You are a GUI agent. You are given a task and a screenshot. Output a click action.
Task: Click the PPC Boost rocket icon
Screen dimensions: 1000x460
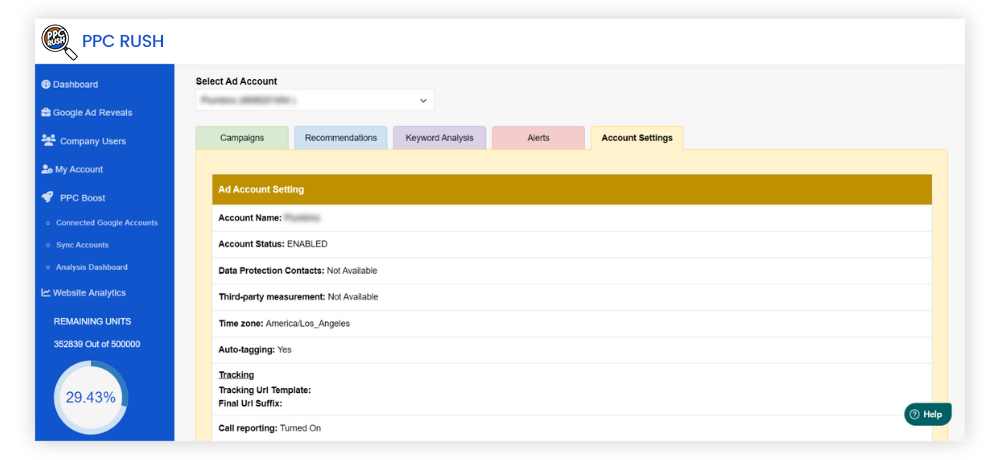(x=47, y=197)
